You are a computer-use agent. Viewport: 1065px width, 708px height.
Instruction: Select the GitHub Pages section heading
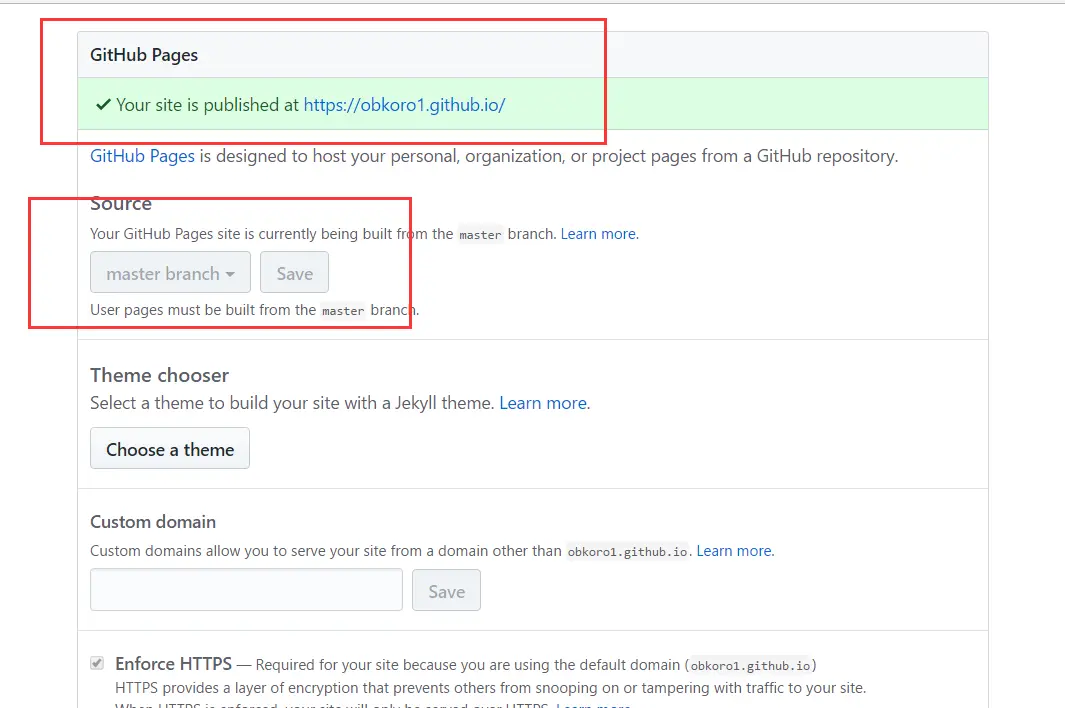click(x=144, y=54)
